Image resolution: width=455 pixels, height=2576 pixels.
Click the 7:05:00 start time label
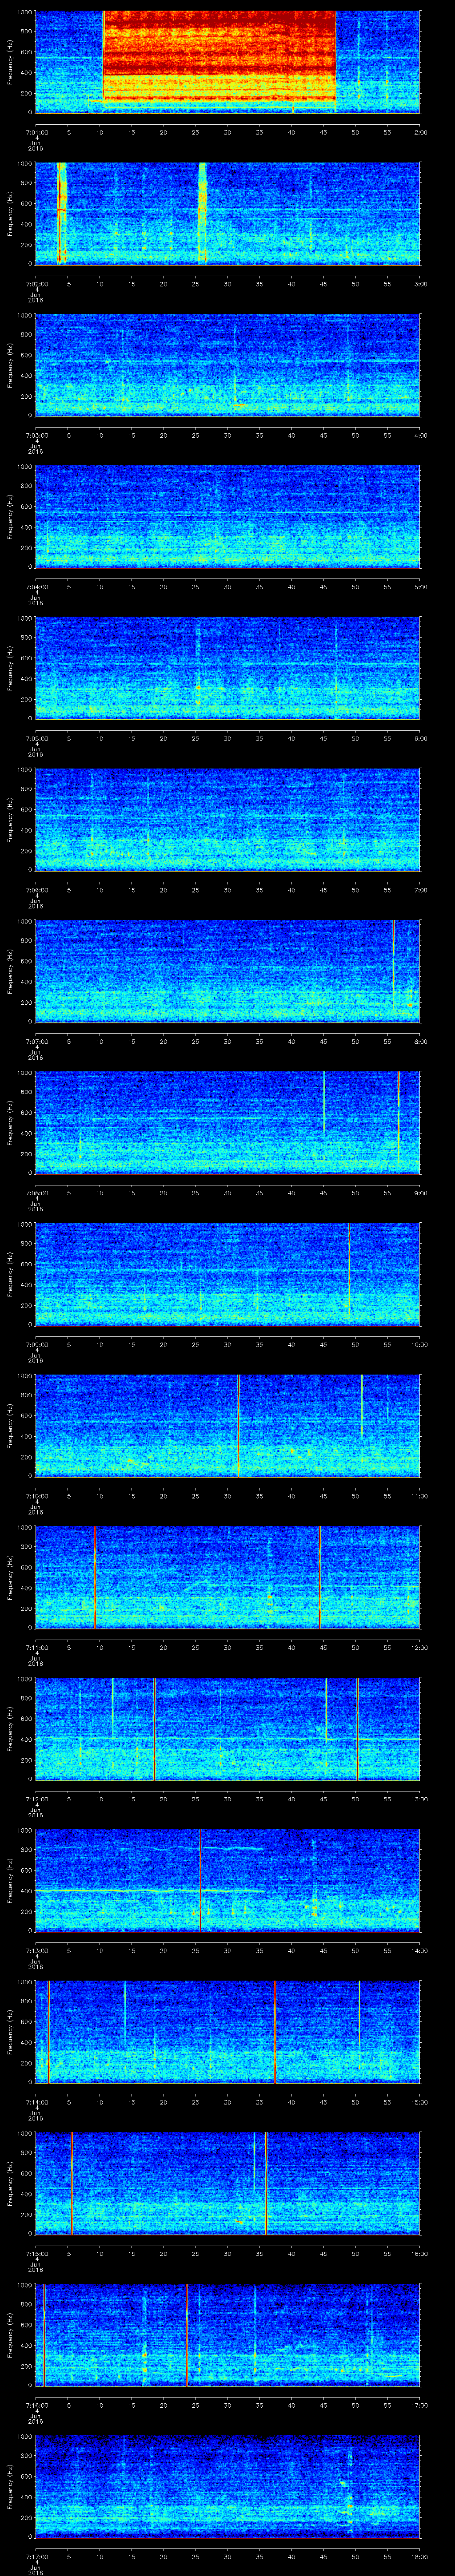[36, 739]
